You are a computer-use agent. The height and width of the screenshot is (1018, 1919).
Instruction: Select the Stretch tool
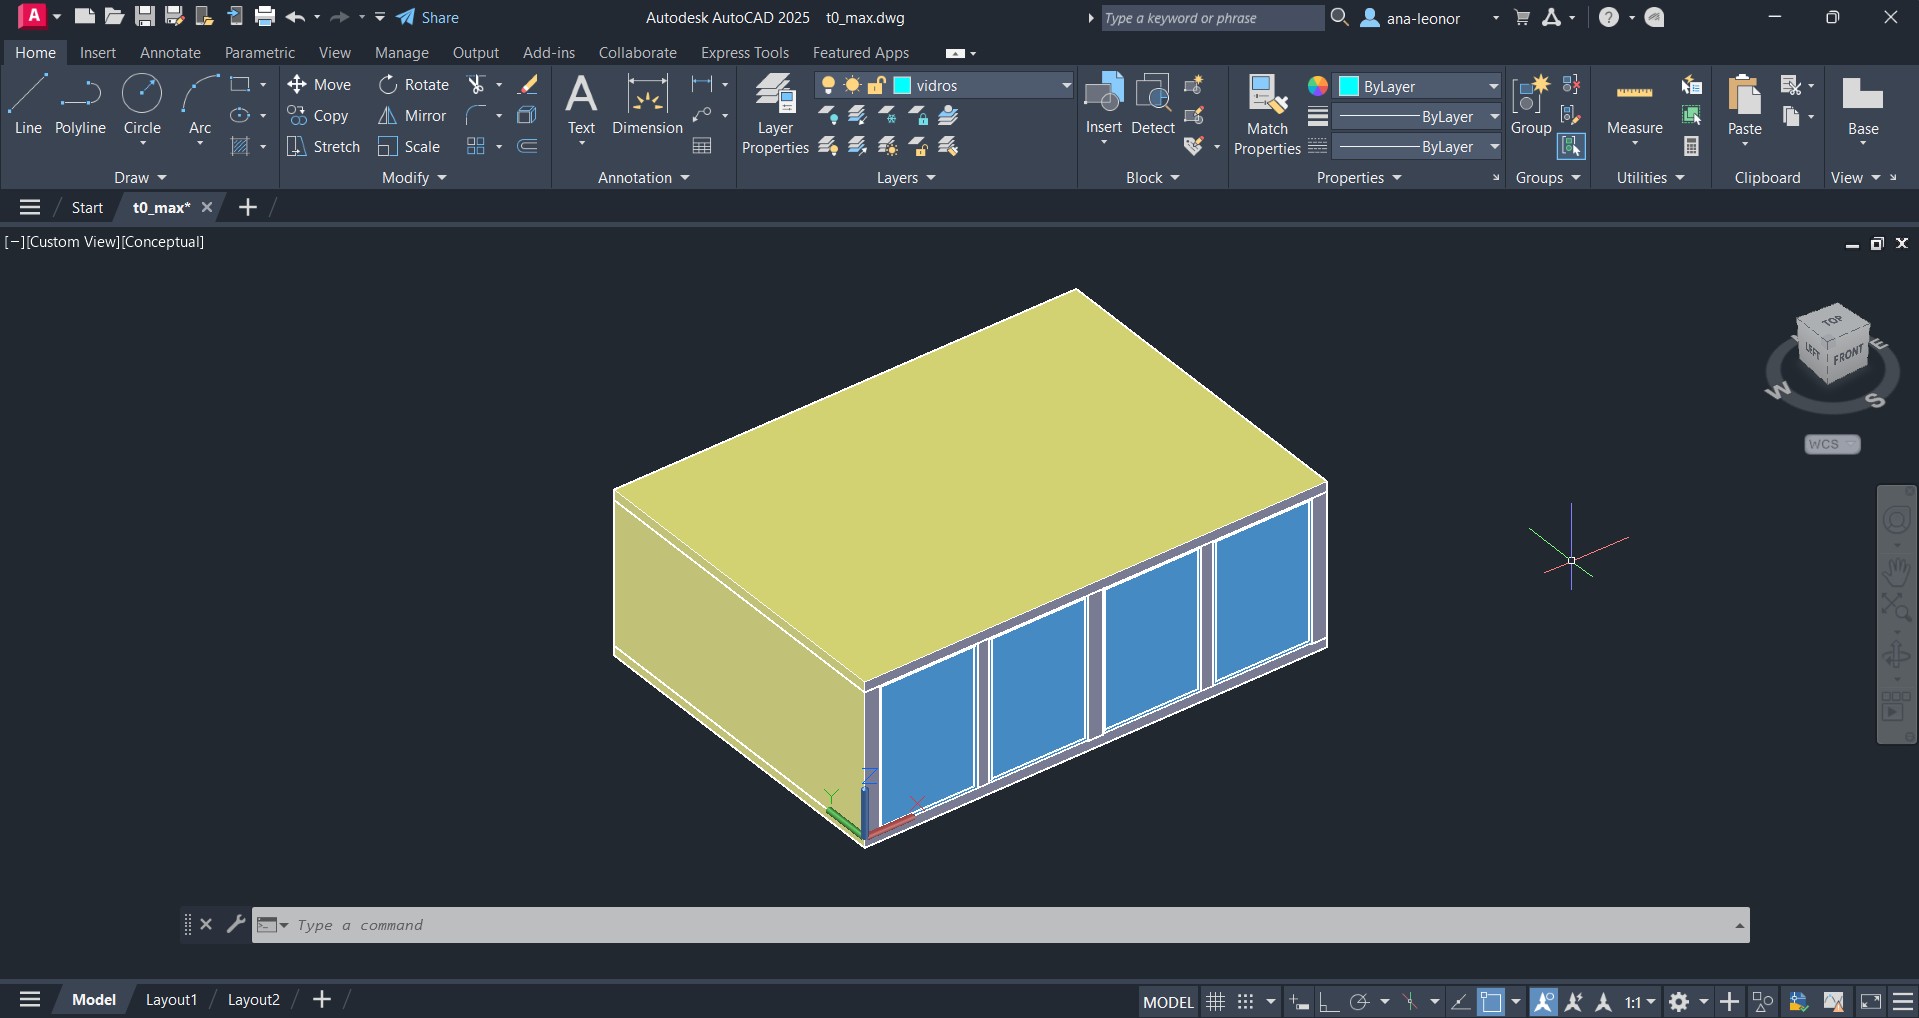pyautogui.click(x=323, y=147)
